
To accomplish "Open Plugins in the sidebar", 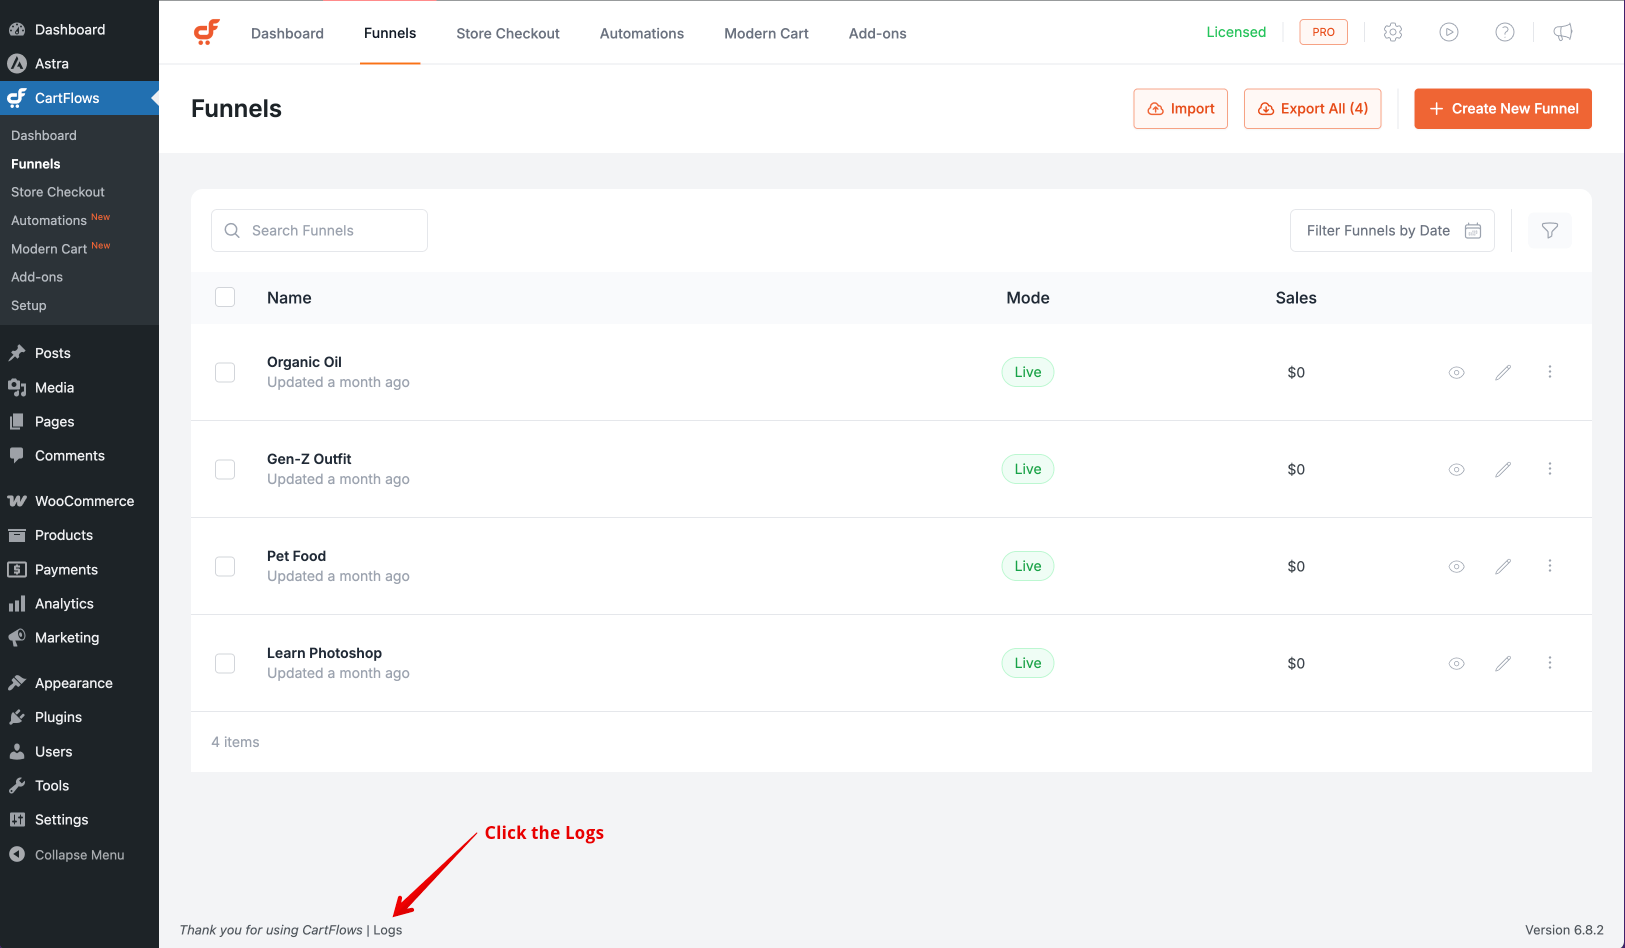I will click(x=79, y=717).
